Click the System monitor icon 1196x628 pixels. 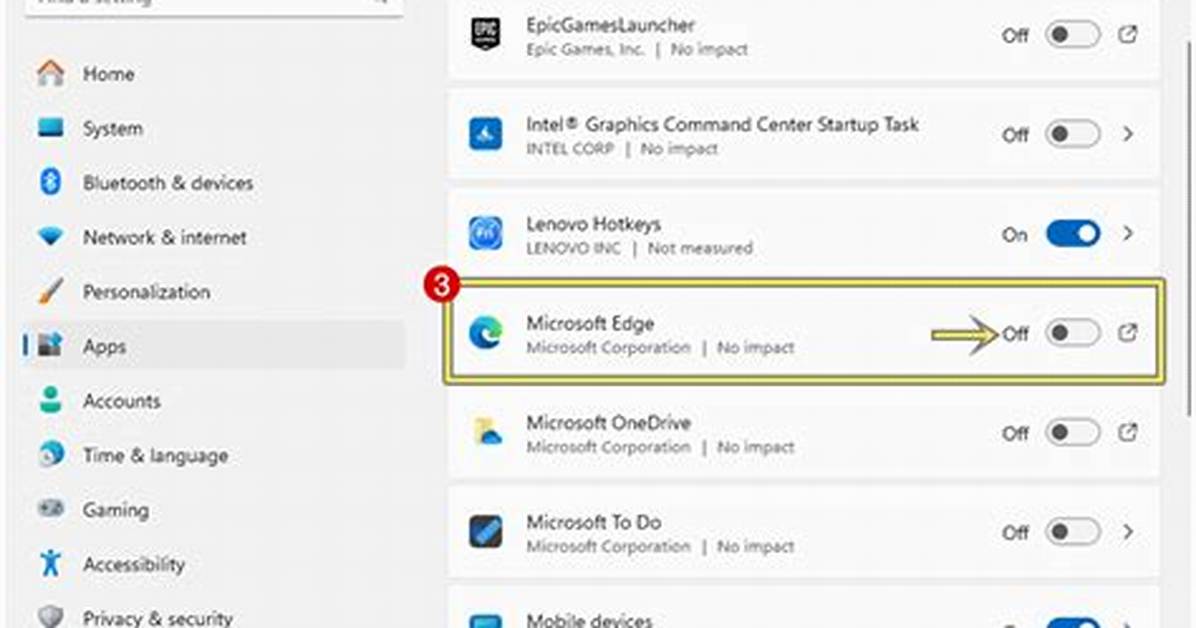[x=50, y=127]
